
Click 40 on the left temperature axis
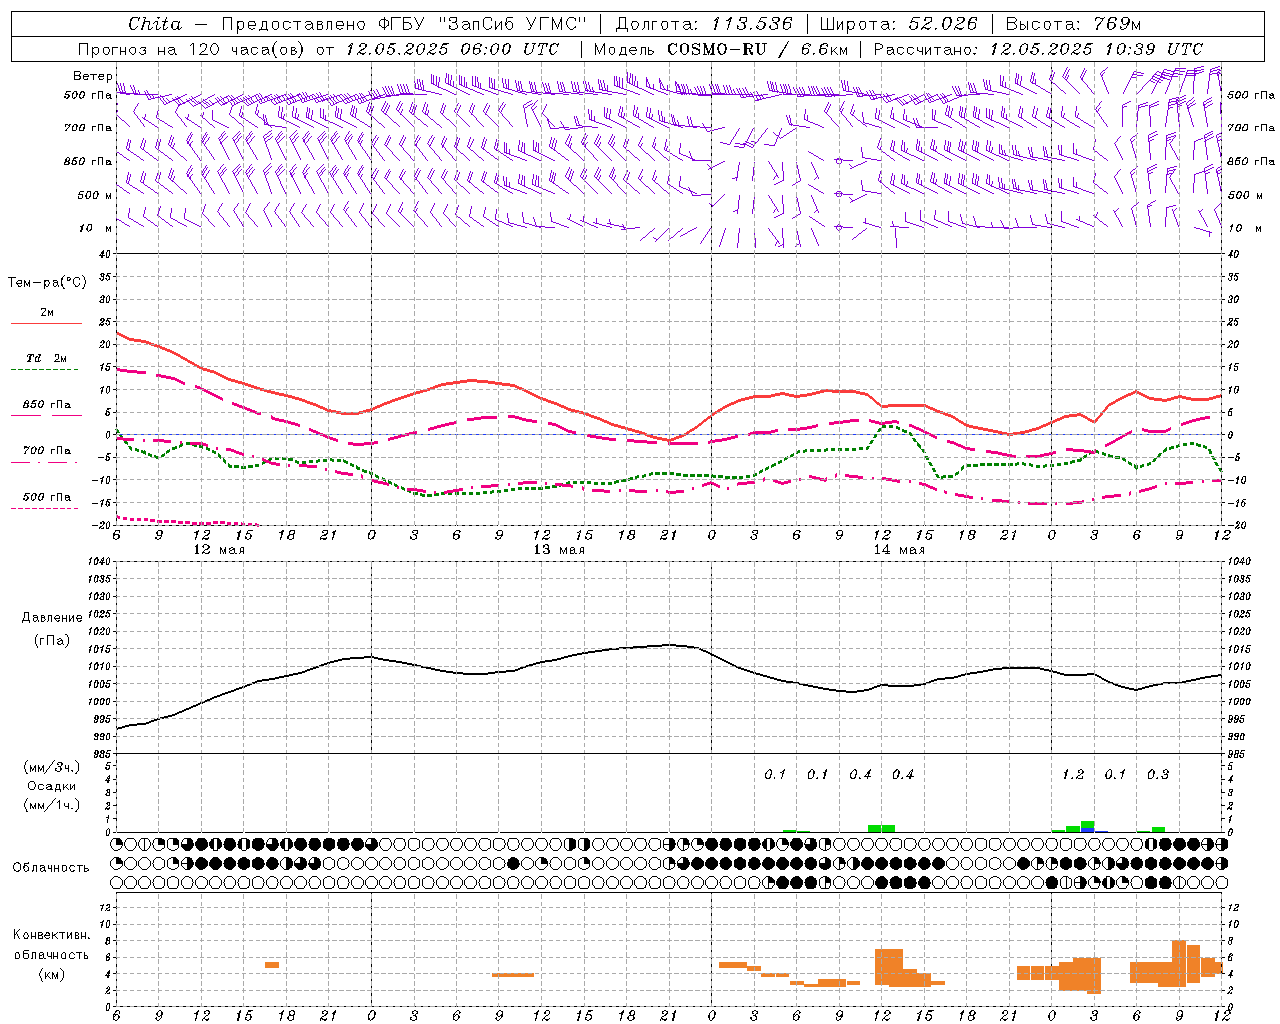pyautogui.click(x=103, y=255)
